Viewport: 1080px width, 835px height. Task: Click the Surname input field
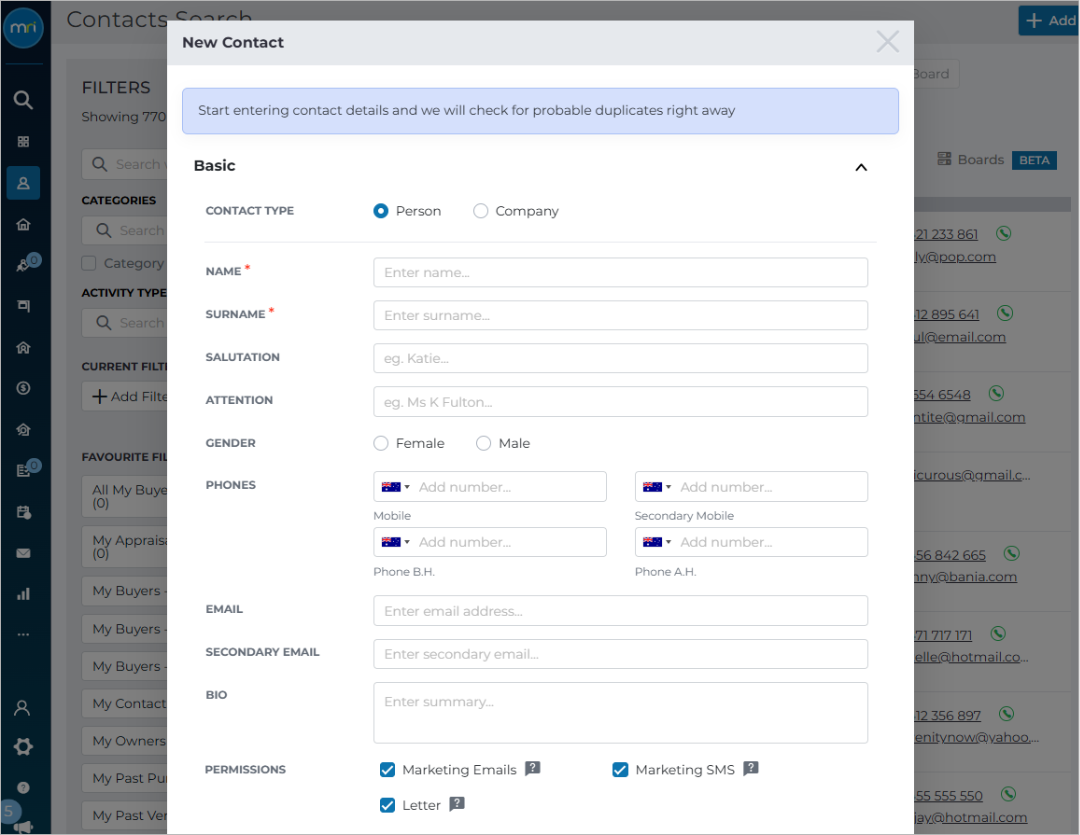coord(621,316)
